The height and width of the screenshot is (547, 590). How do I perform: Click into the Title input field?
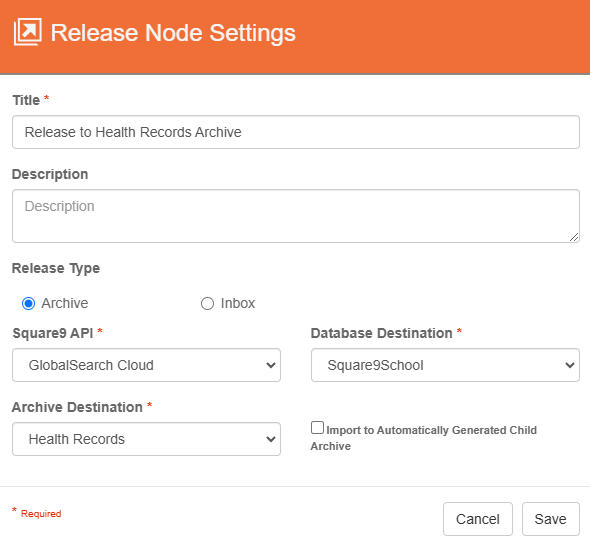296,132
